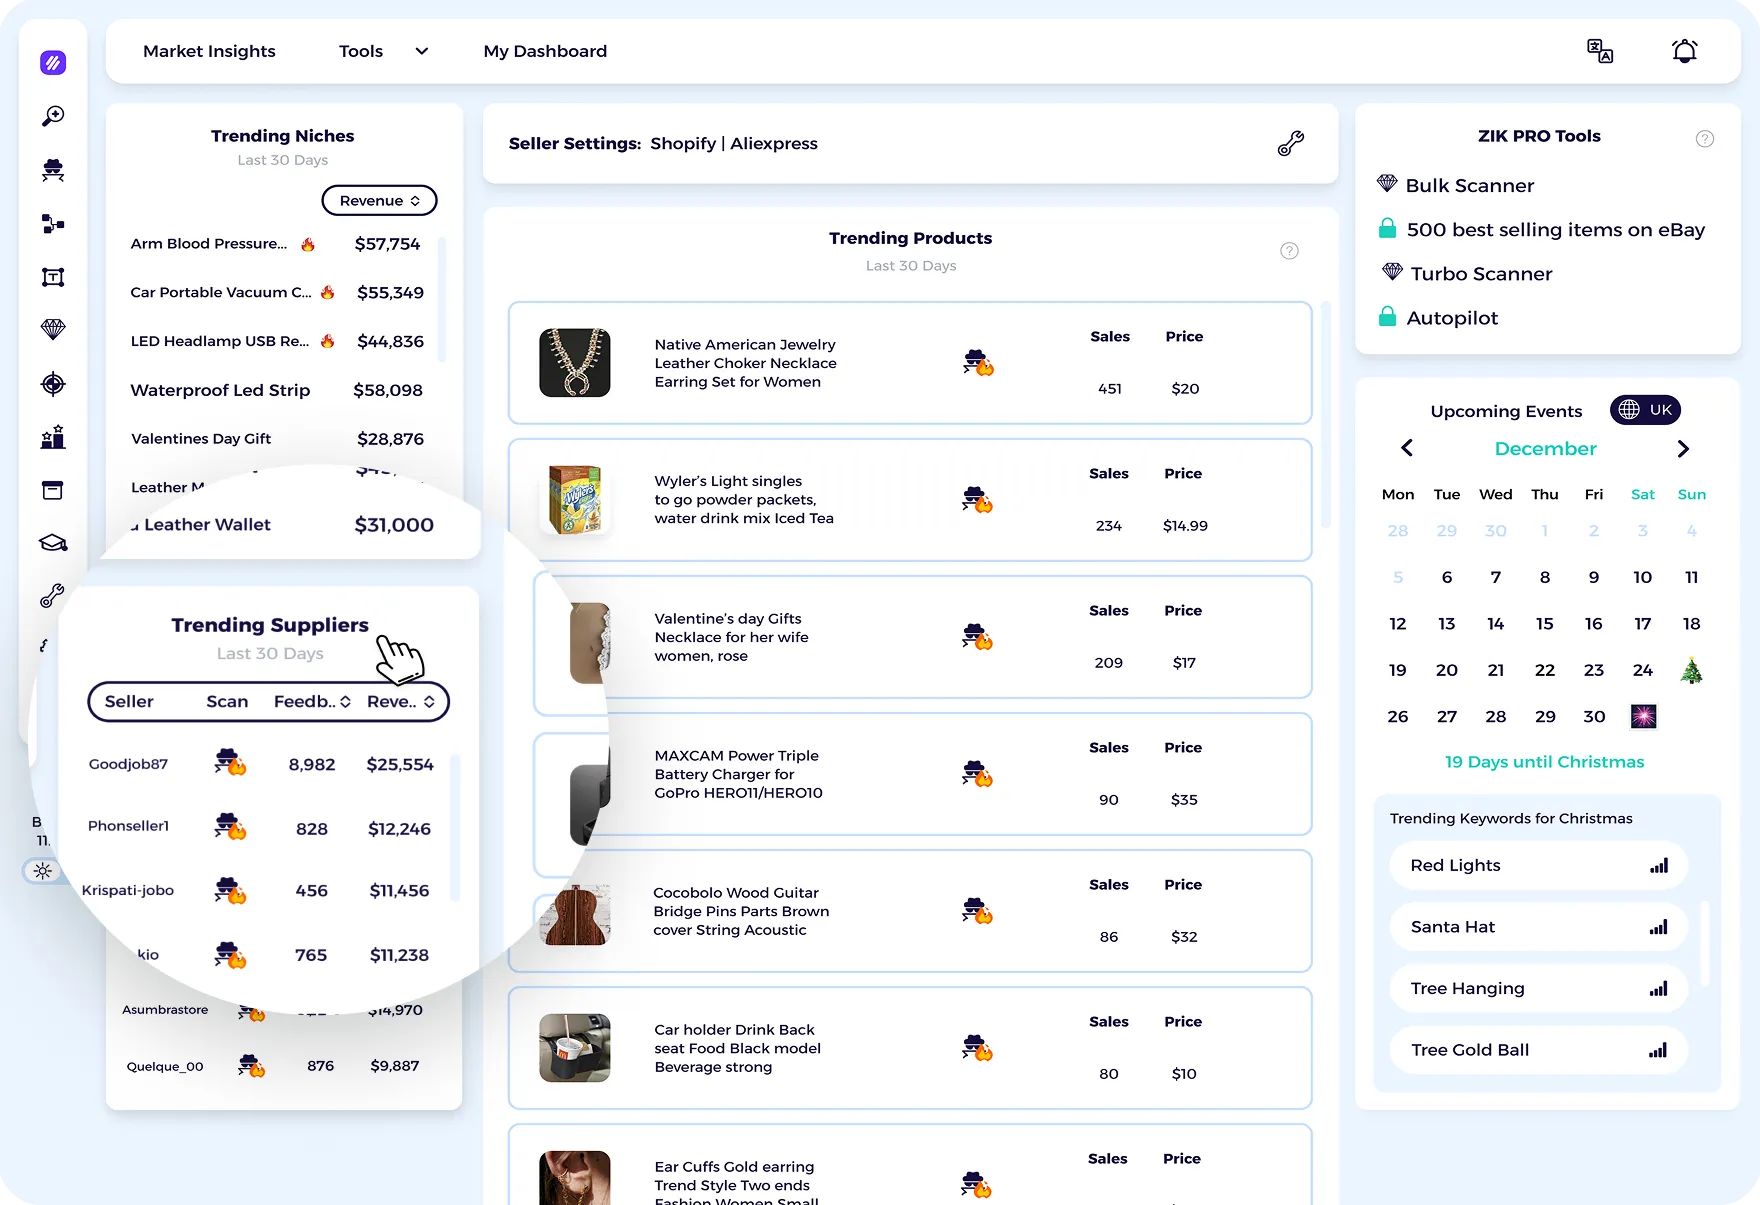Scan the Wyler's Light singles product

978,500
